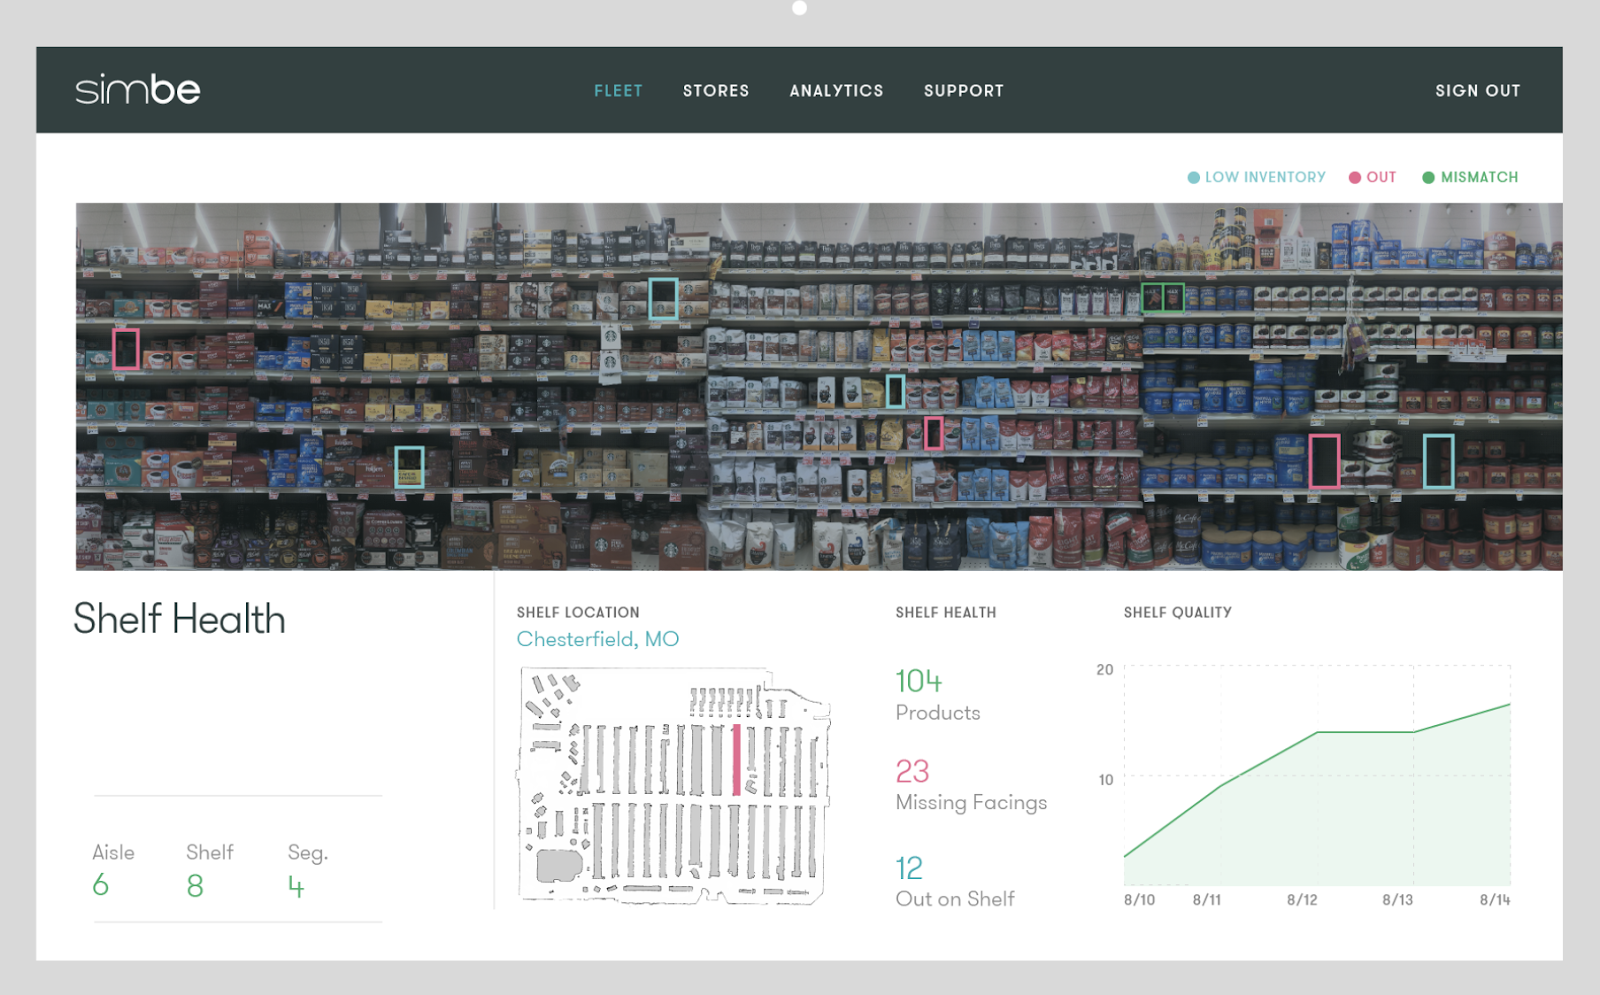Click the OUT legend label
The image size is (1600, 995).
[x=1381, y=177]
